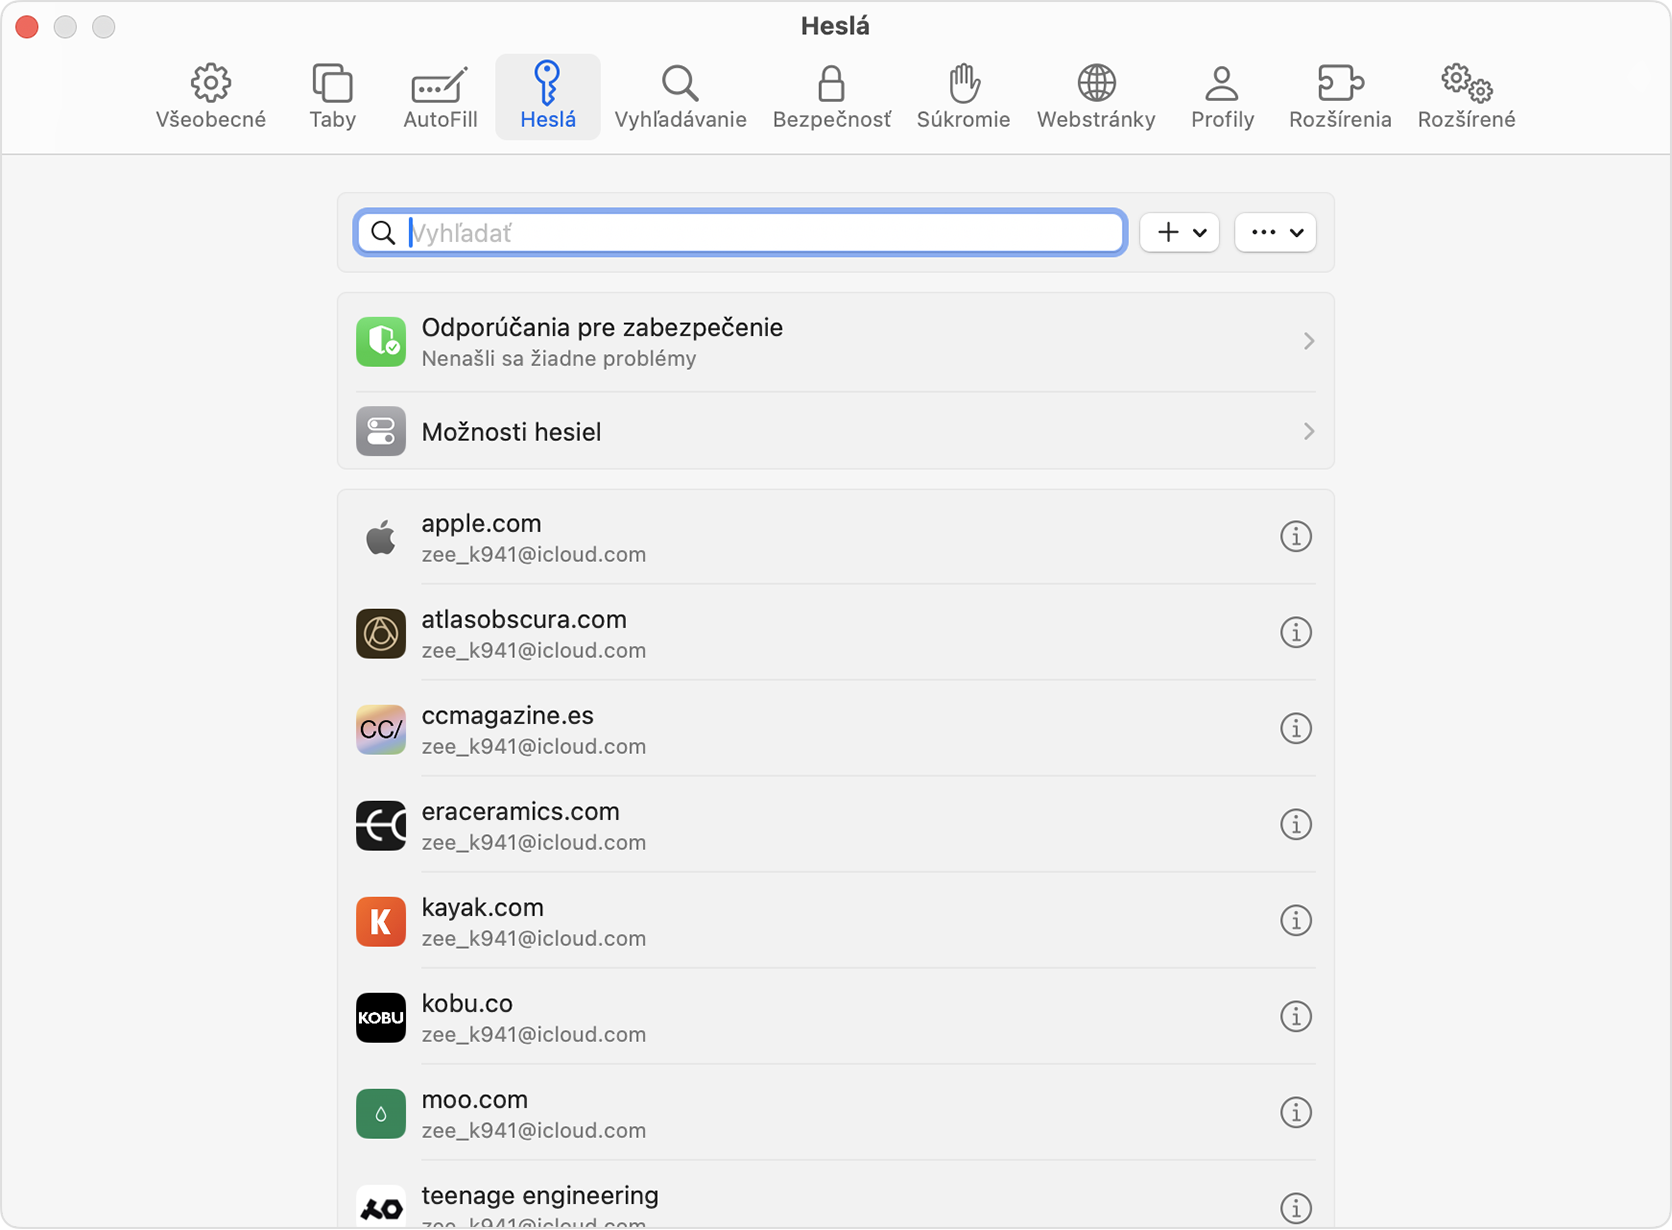Click the Možnosti hesiel toggle-switch icon
Image resolution: width=1672 pixels, height=1230 pixels.
[x=381, y=431]
